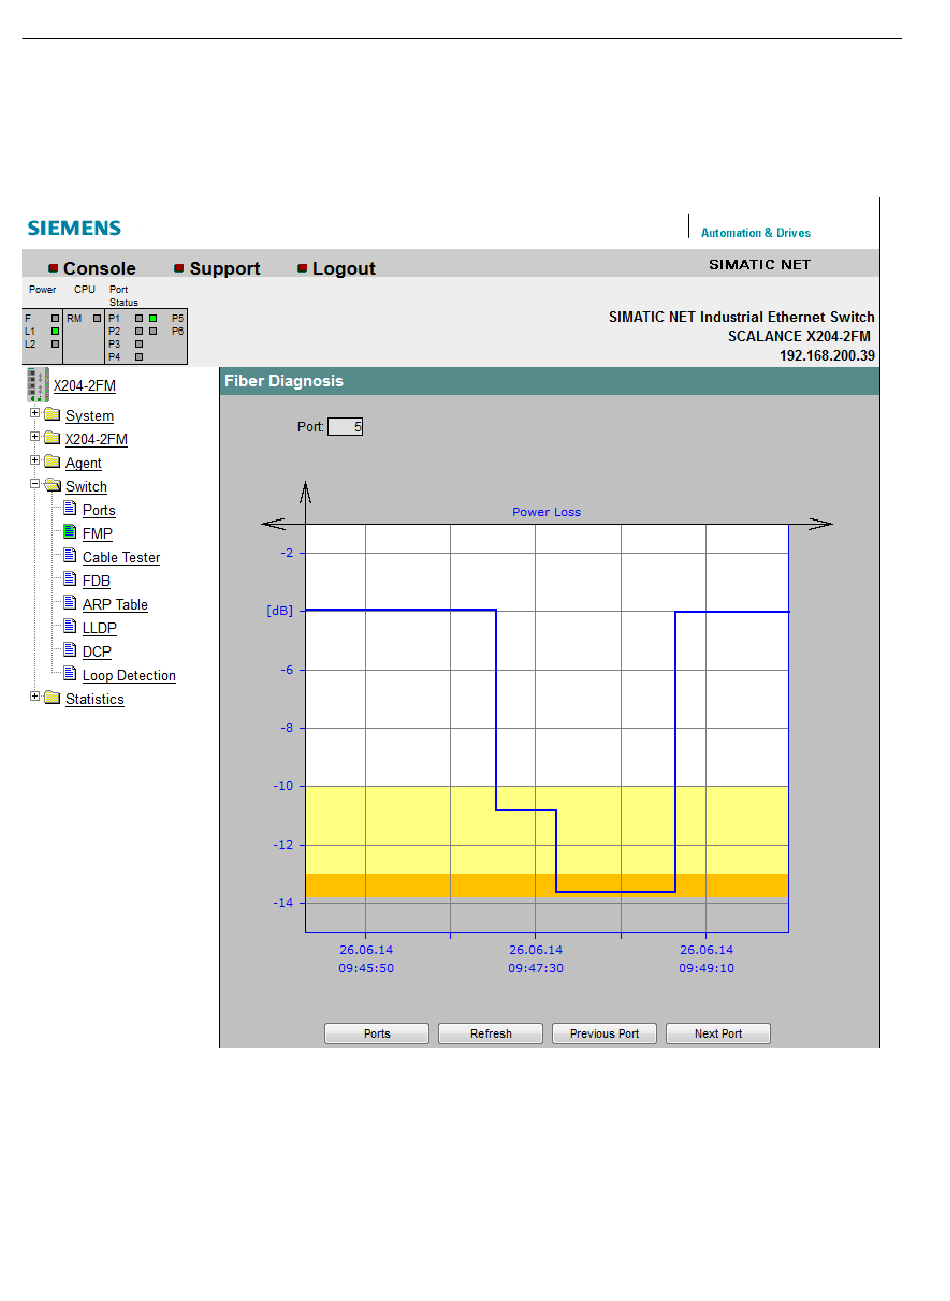
Task: Click the page icon beside ARP Table
Action: point(70,603)
